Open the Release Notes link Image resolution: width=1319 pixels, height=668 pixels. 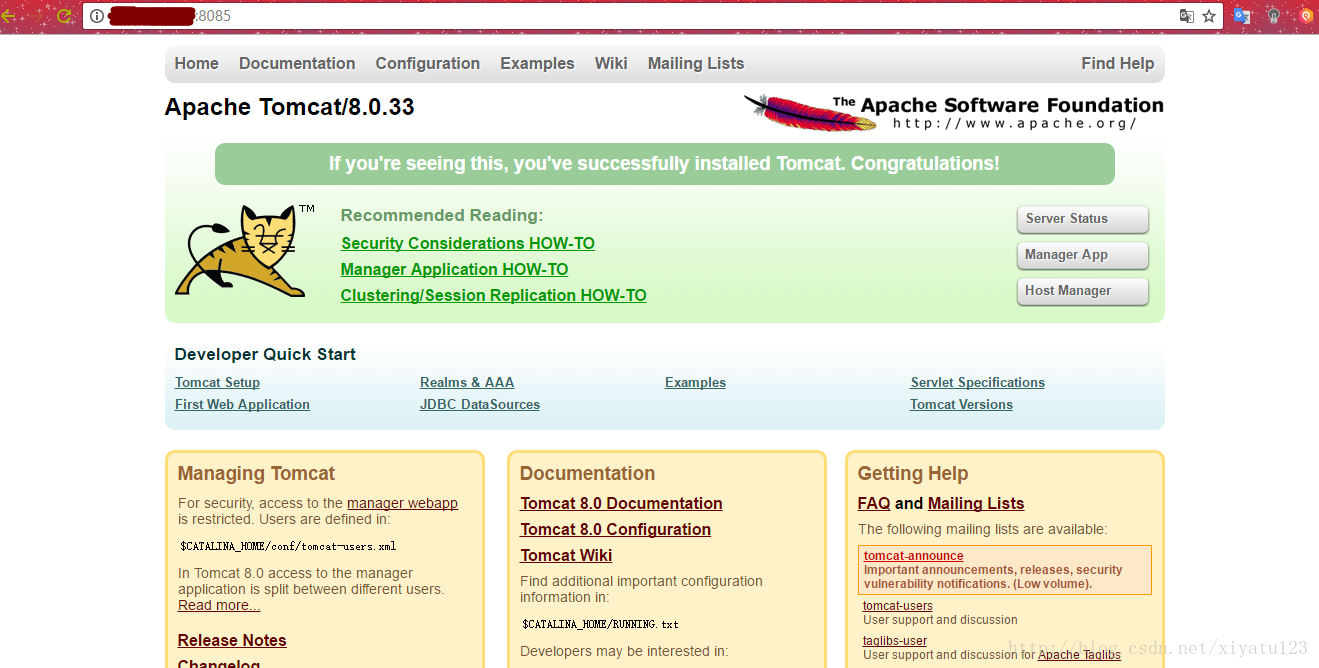pos(232,640)
